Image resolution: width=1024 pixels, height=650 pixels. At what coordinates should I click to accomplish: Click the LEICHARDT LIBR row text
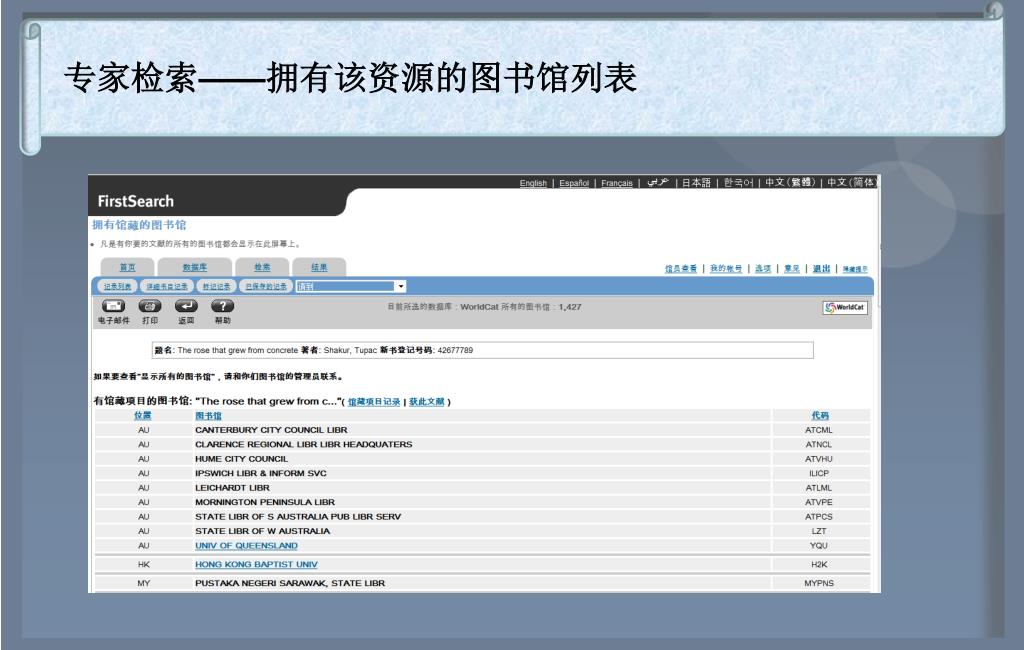tap(232, 487)
